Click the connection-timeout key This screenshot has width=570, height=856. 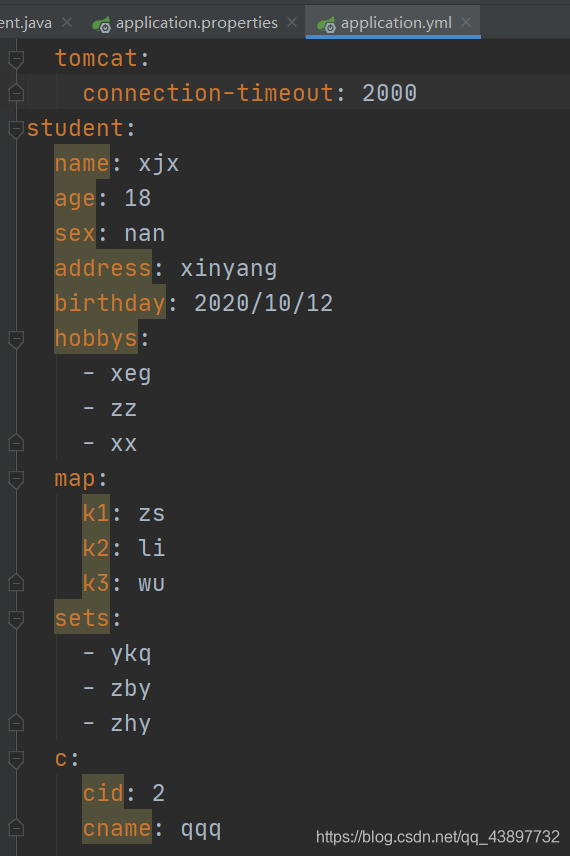click(208, 93)
